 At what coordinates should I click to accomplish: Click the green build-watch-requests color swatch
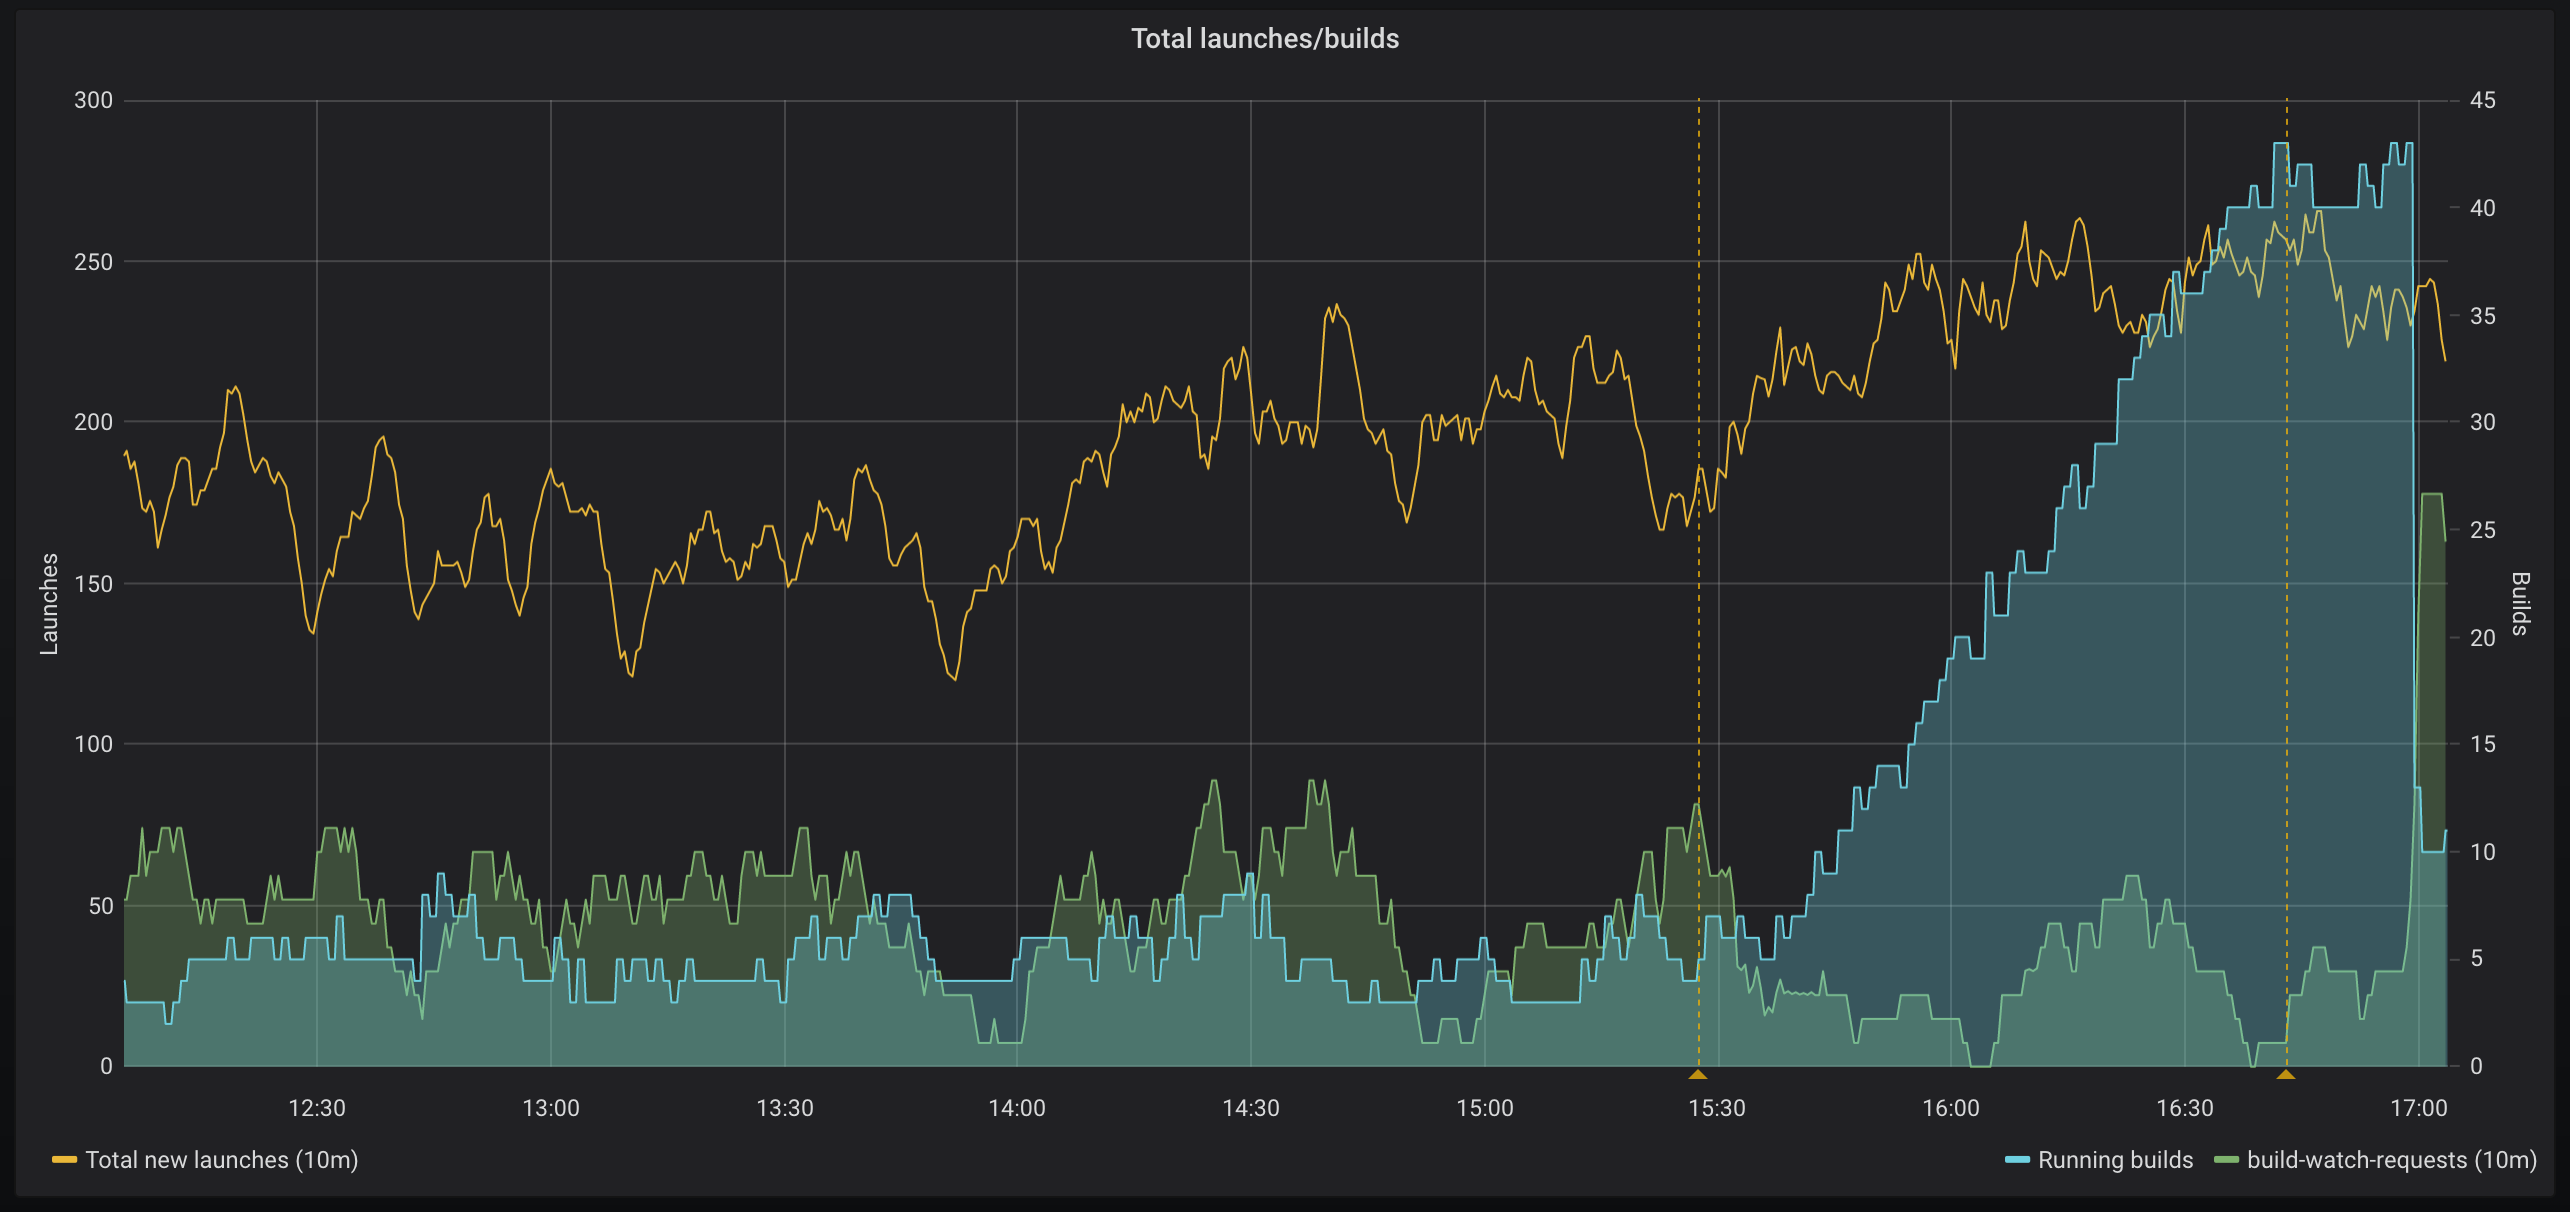click(2226, 1160)
